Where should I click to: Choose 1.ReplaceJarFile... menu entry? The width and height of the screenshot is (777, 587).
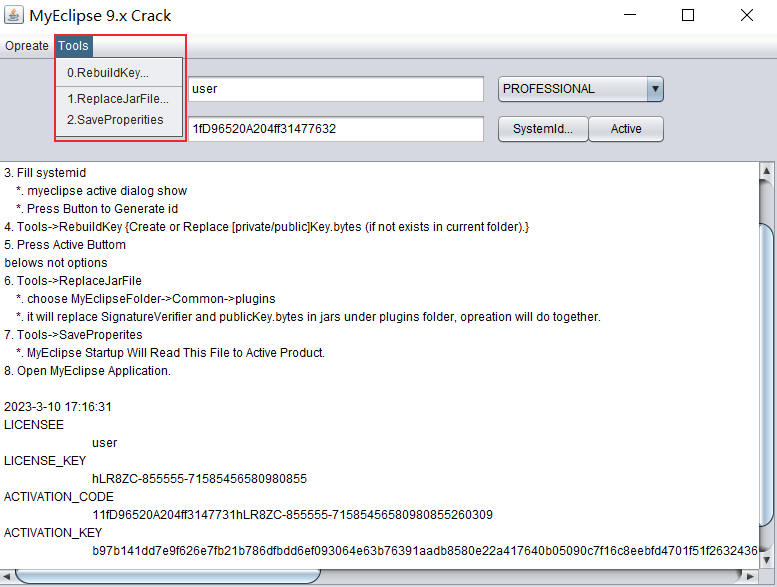(x=119, y=99)
